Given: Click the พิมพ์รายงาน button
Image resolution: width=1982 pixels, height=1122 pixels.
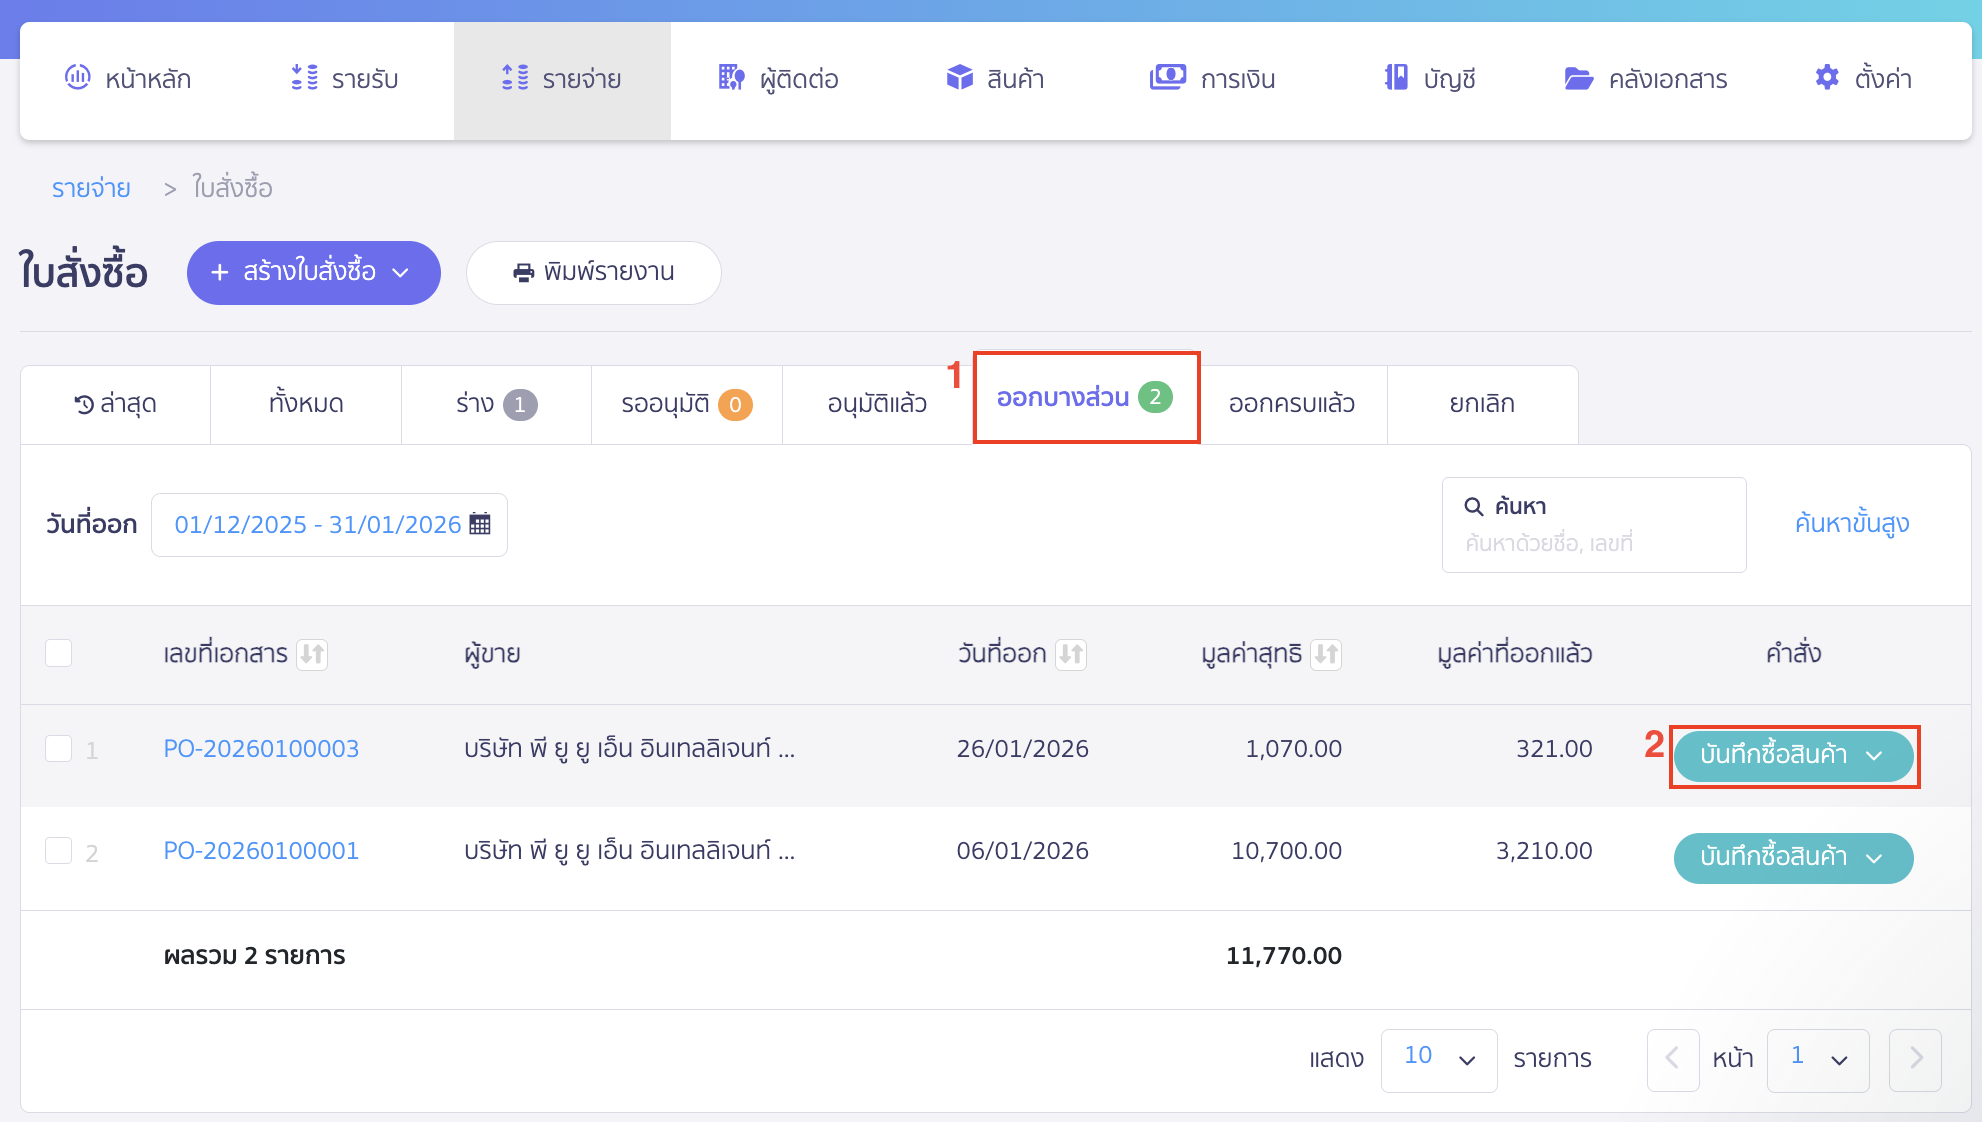Looking at the screenshot, I should [x=593, y=272].
